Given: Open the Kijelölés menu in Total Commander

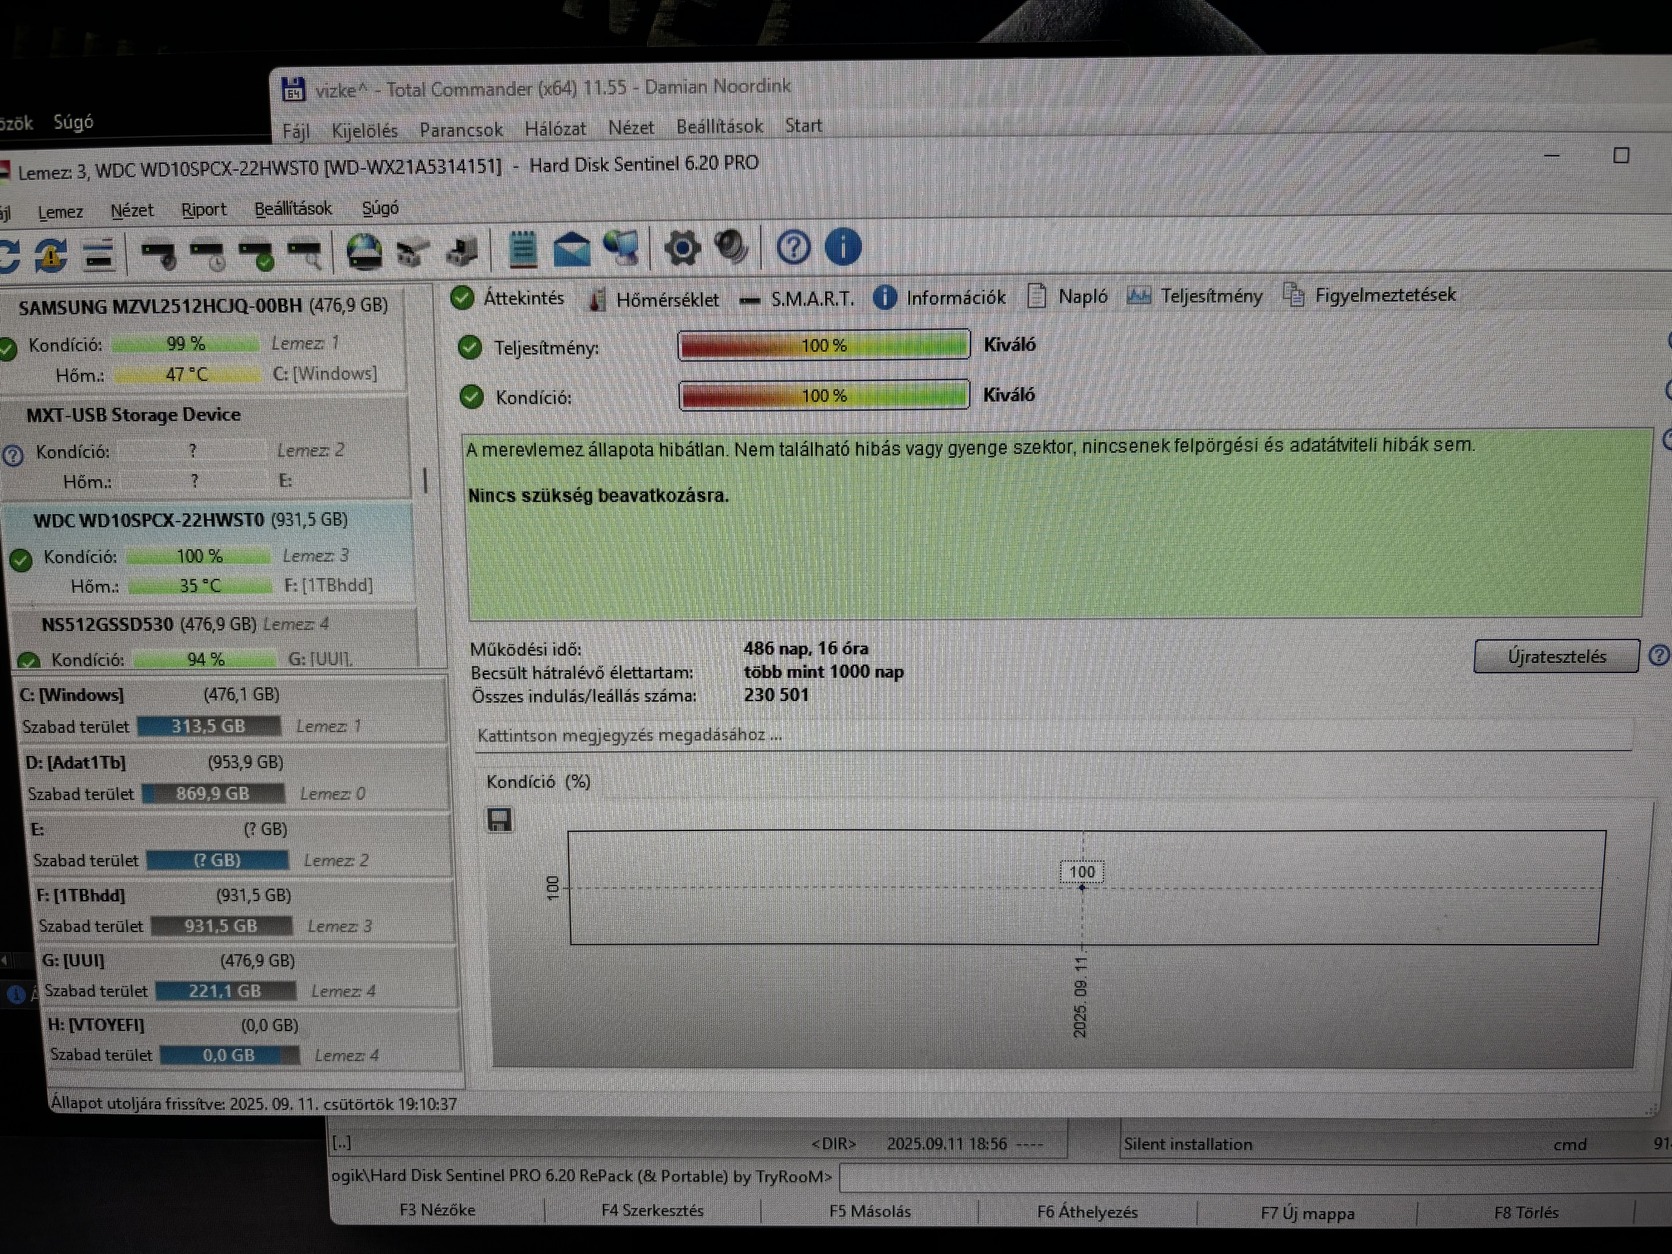Looking at the screenshot, I should (x=364, y=131).
